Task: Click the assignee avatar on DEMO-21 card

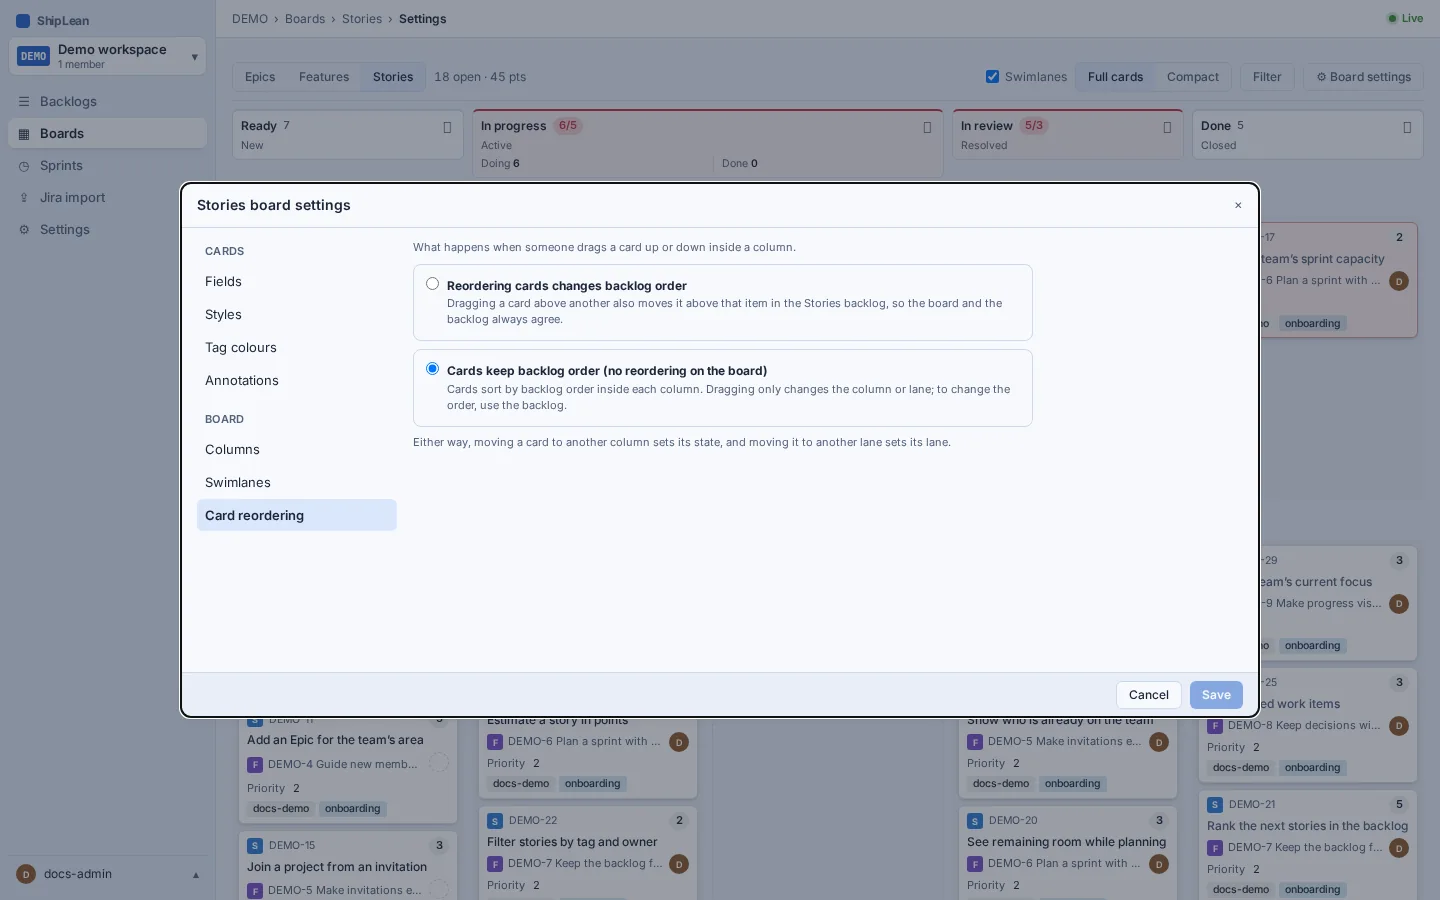Action: tap(1399, 848)
